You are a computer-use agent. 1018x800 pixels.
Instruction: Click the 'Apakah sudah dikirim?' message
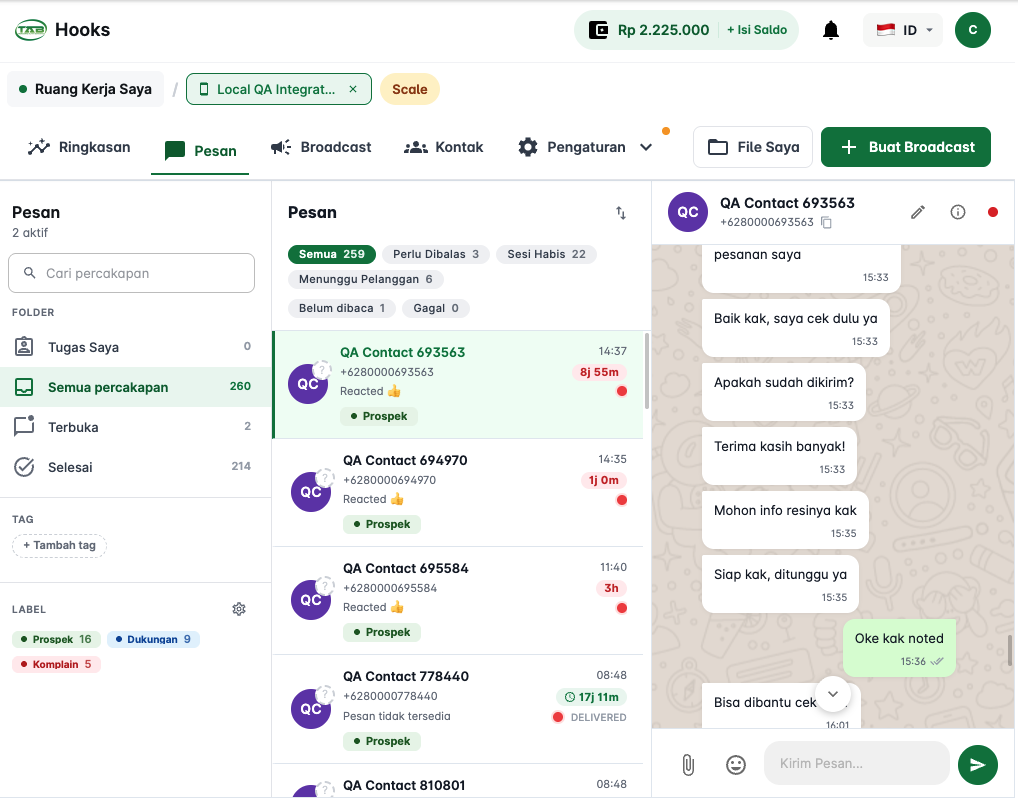784,392
